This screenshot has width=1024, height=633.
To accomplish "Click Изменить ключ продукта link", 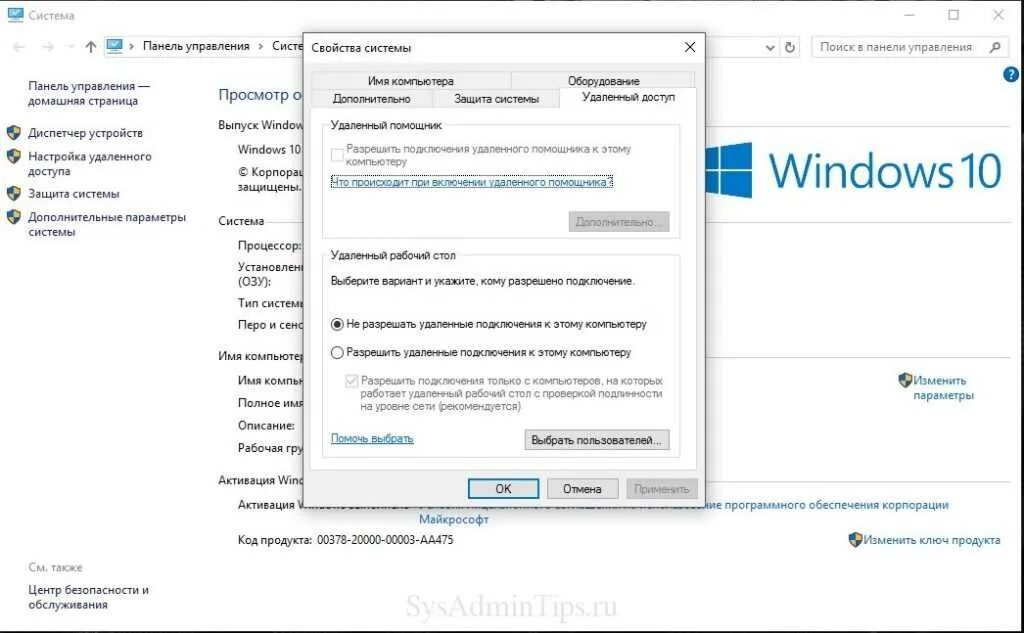I will coord(932,540).
